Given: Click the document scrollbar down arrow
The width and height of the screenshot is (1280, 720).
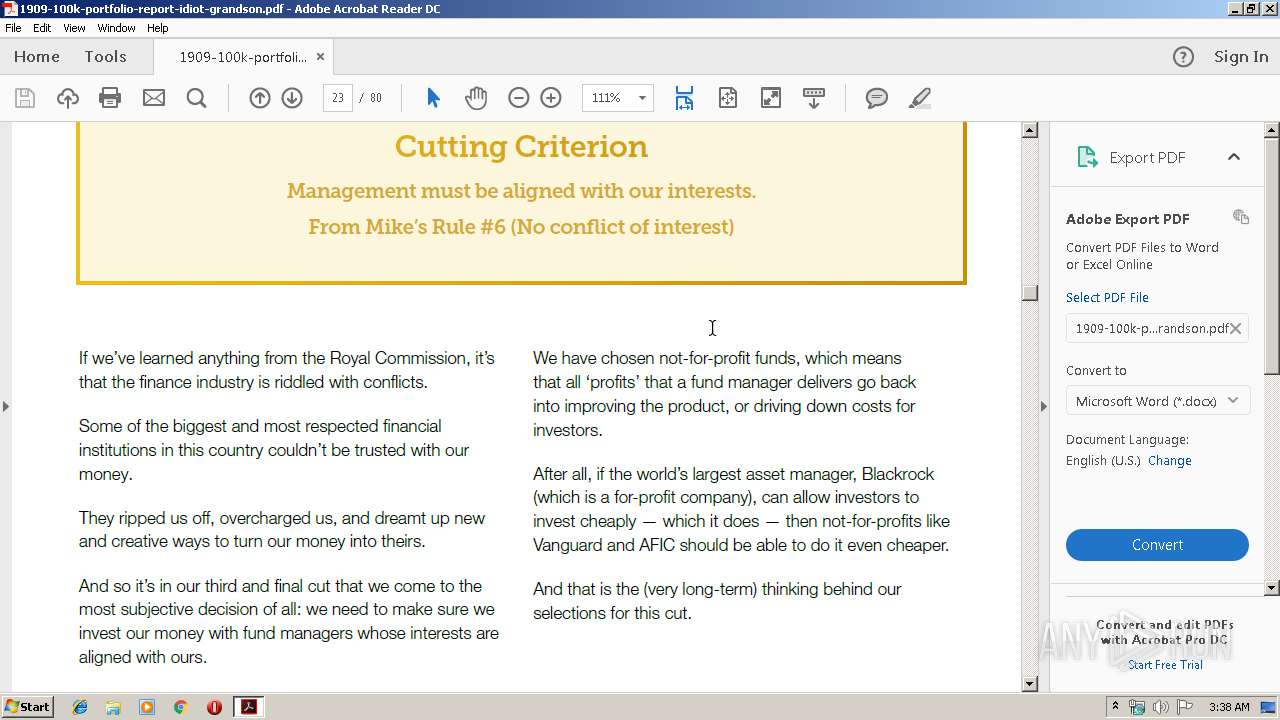Looking at the screenshot, I should pos(1029,684).
